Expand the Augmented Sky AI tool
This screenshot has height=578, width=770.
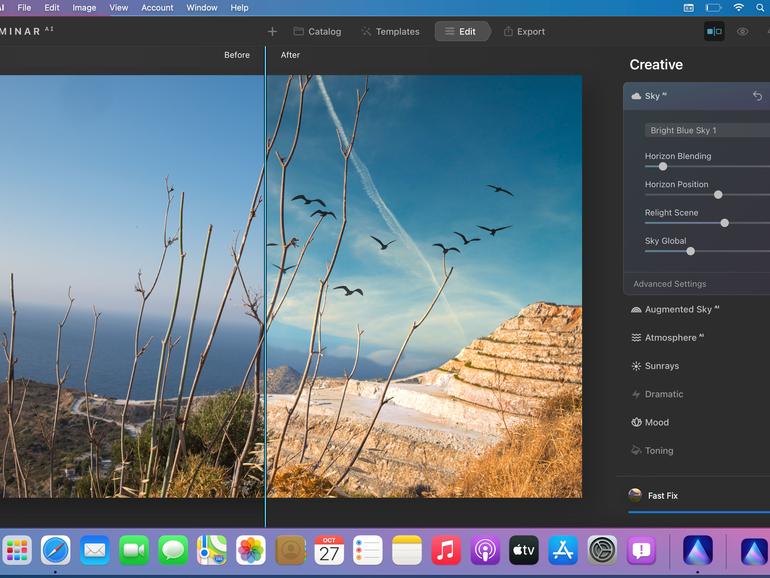point(678,310)
